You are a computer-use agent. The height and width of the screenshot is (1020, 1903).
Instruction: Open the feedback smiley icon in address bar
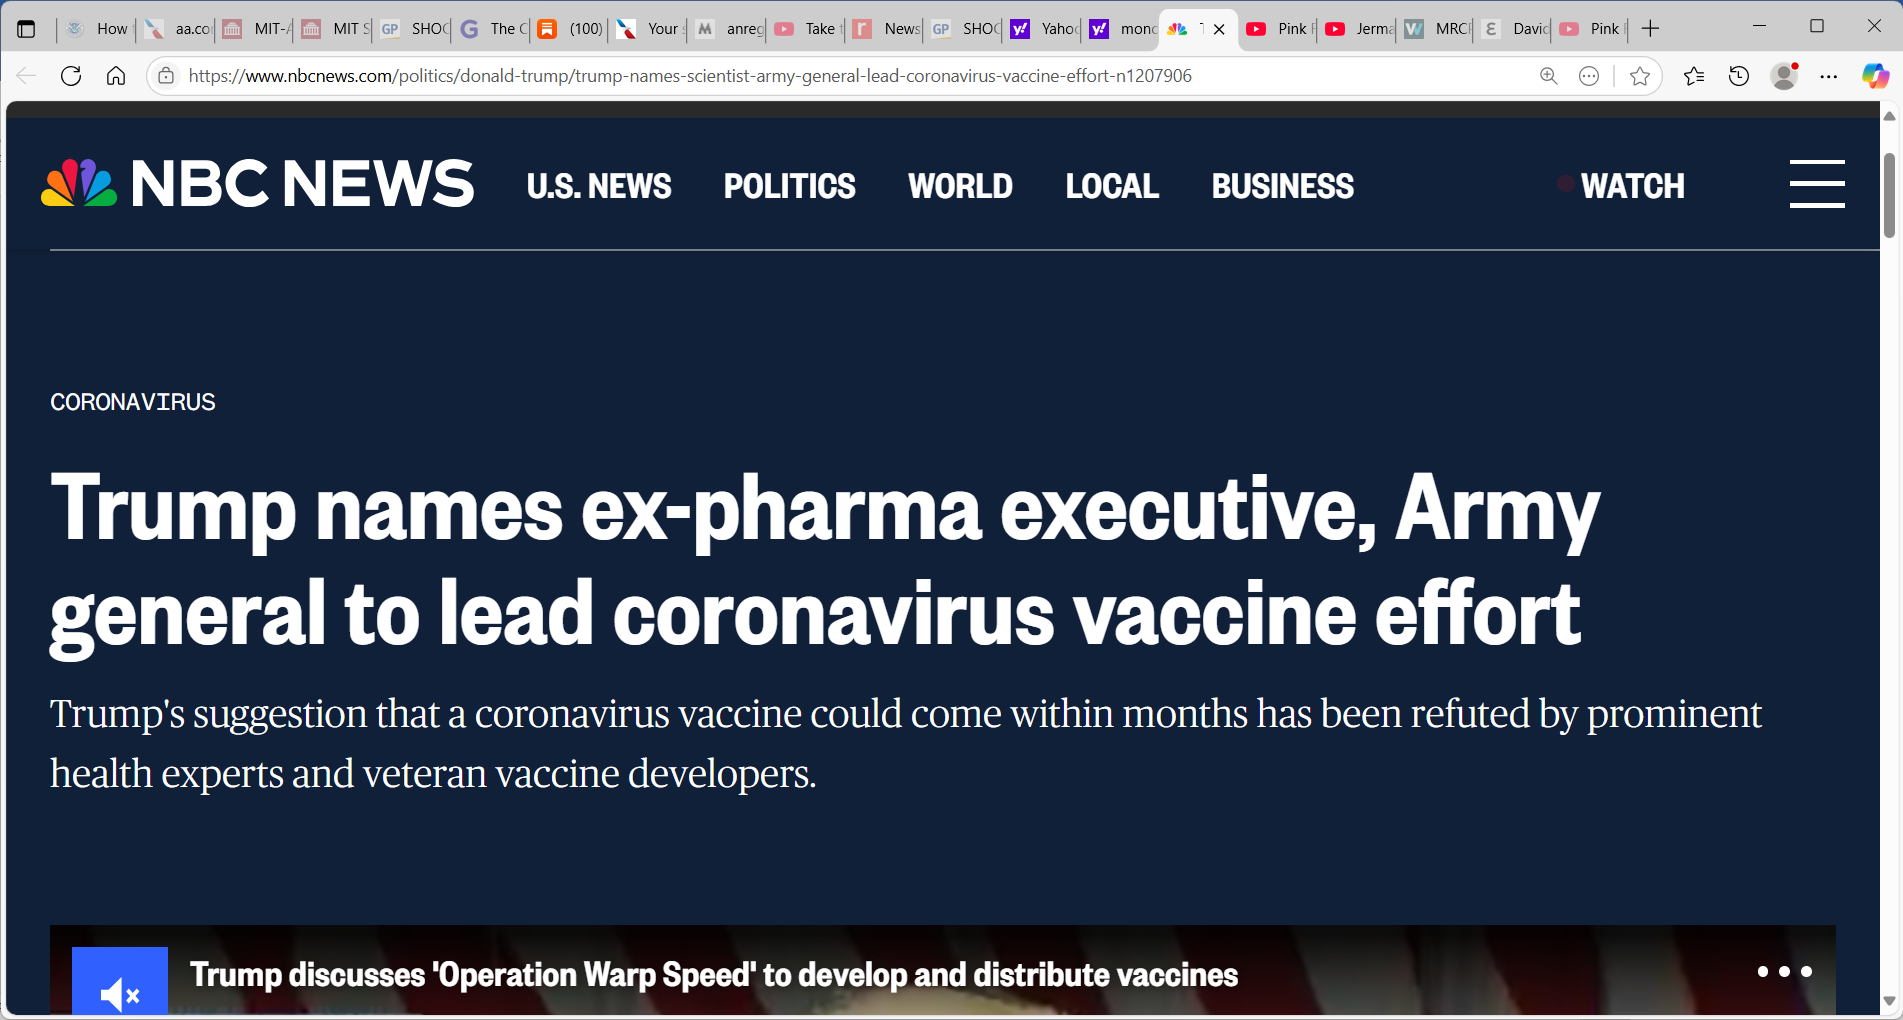[x=1589, y=76]
